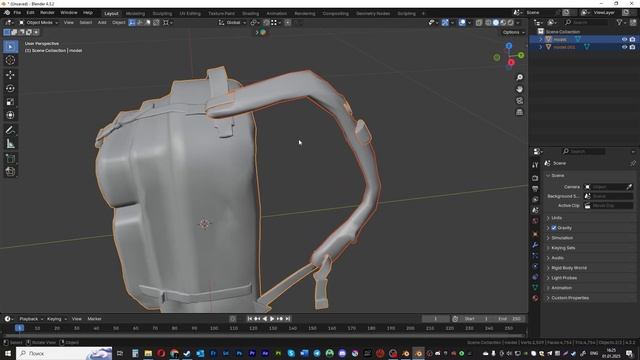The image size is (640, 360).
Task: Open the World properties tab
Action: click(535, 221)
